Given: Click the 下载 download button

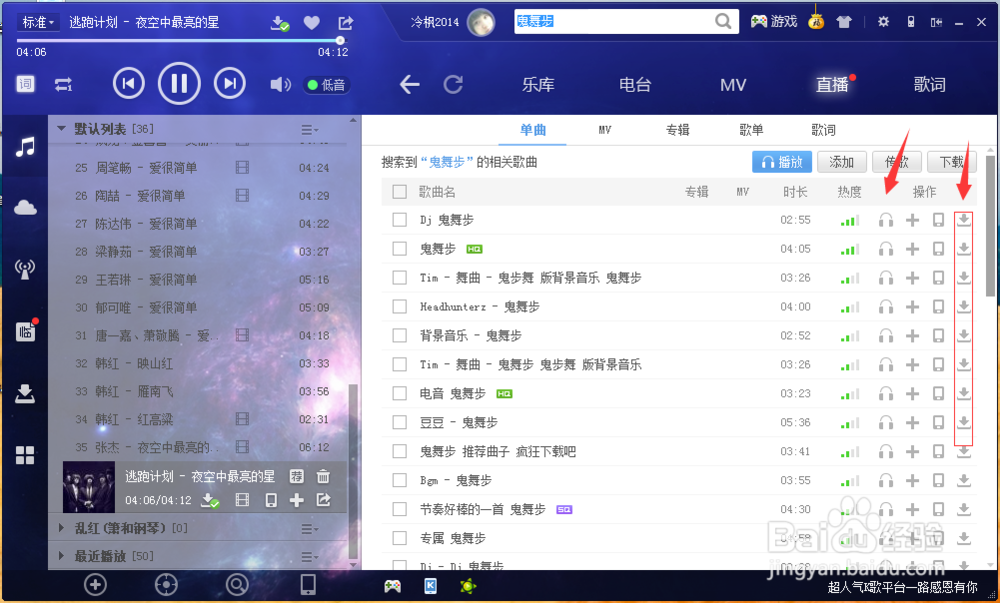Looking at the screenshot, I should 951,161.
